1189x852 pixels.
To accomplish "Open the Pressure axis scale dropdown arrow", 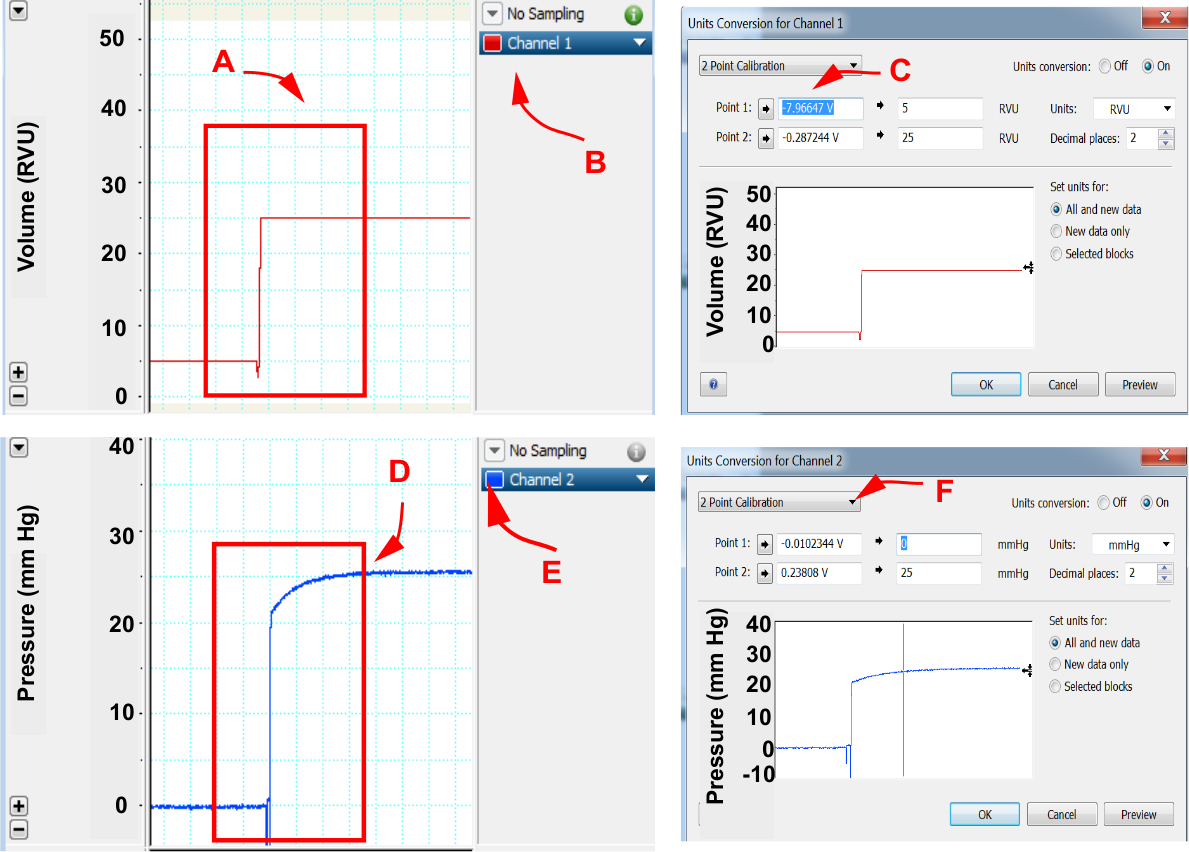I will click(19, 447).
